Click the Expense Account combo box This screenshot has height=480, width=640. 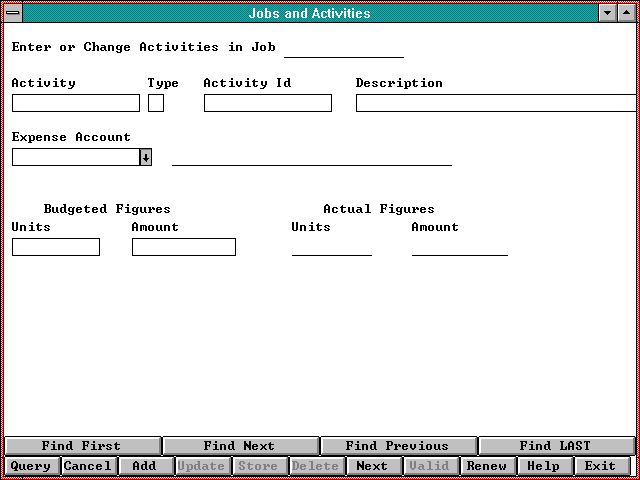point(75,157)
